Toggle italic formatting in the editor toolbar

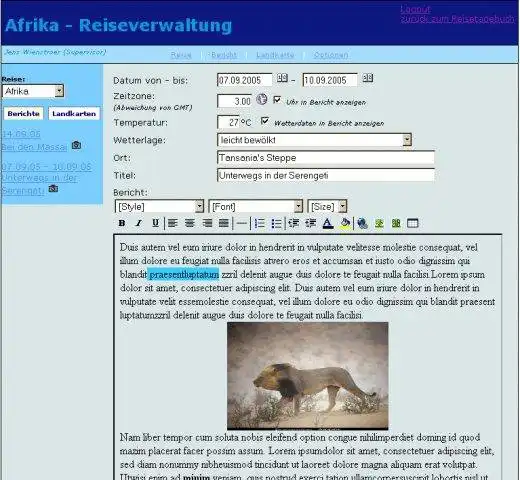click(139, 223)
